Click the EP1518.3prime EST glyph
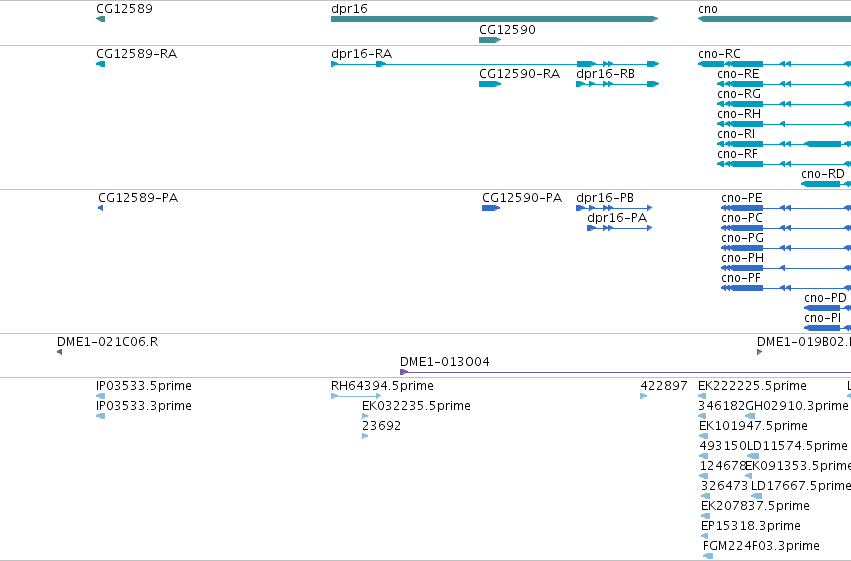 704,536
